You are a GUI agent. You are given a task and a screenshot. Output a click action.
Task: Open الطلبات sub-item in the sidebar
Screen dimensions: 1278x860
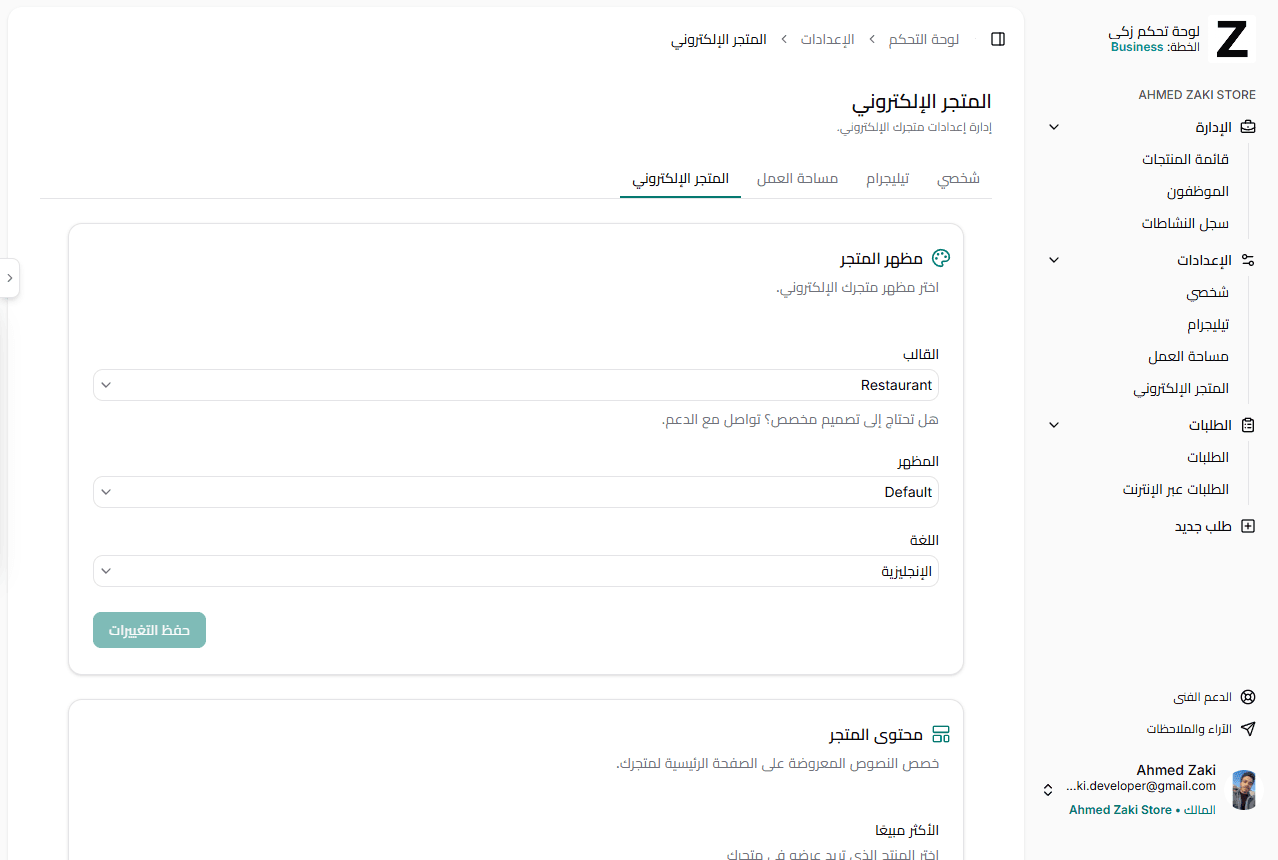[x=1208, y=457]
